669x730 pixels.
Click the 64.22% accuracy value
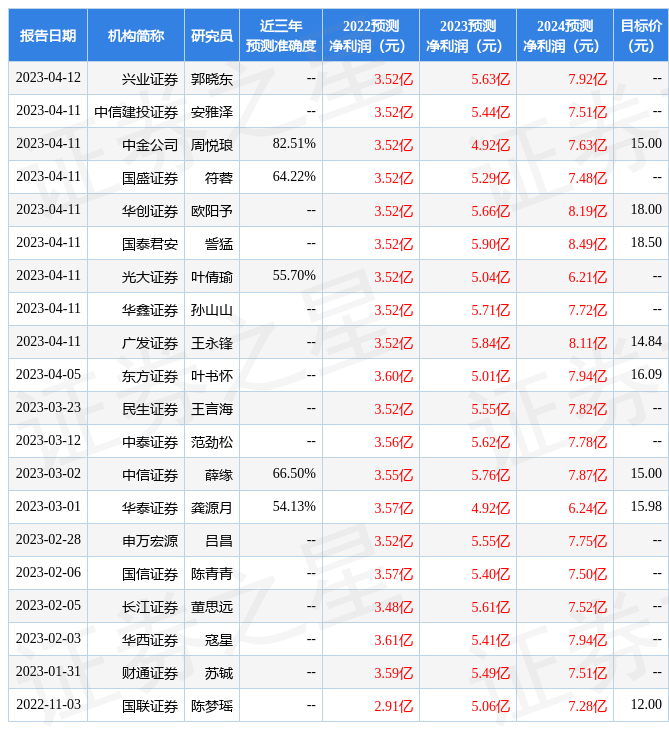click(294, 176)
